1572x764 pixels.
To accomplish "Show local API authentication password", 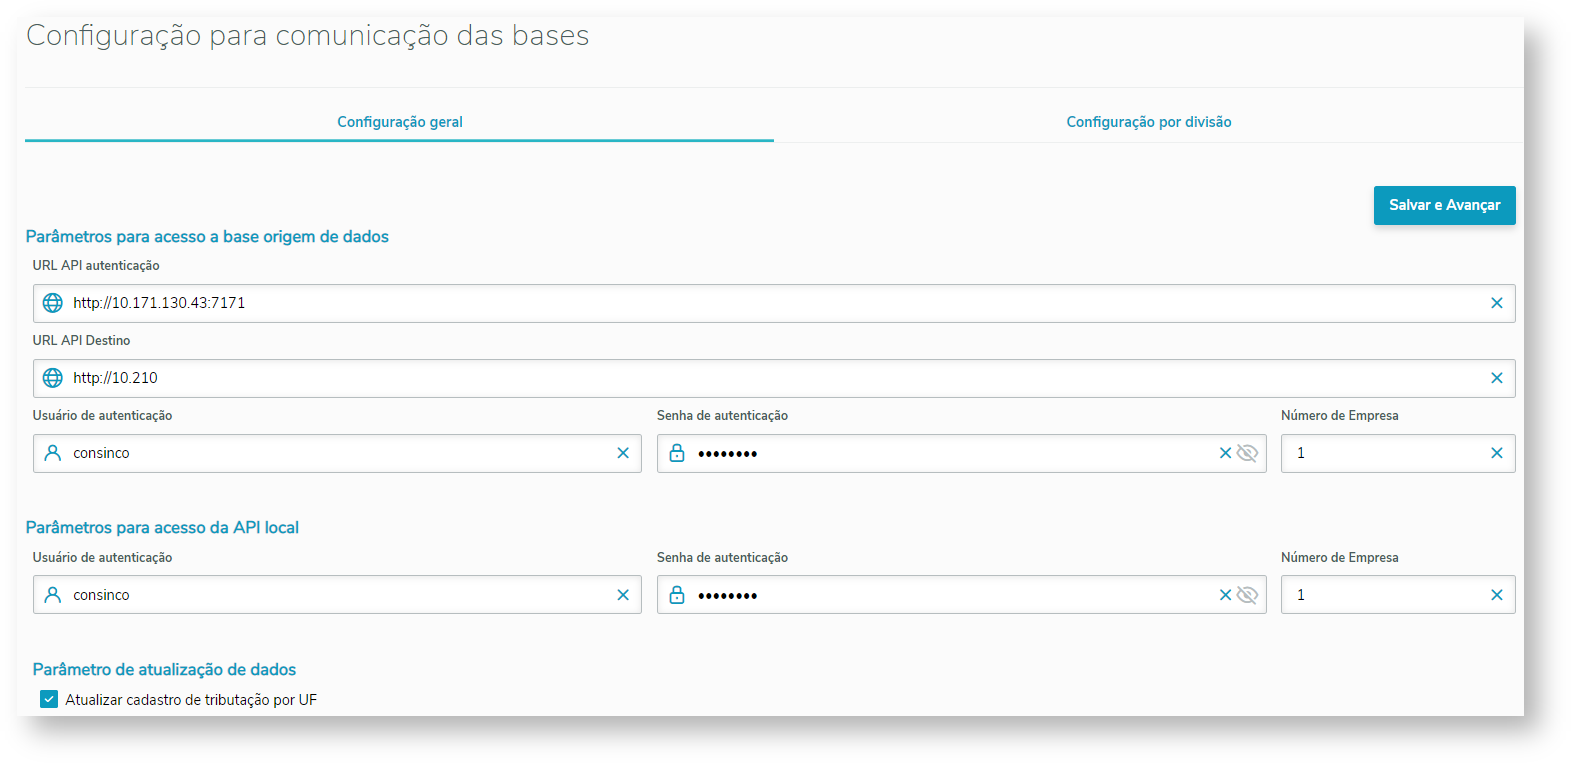I will tap(1247, 595).
